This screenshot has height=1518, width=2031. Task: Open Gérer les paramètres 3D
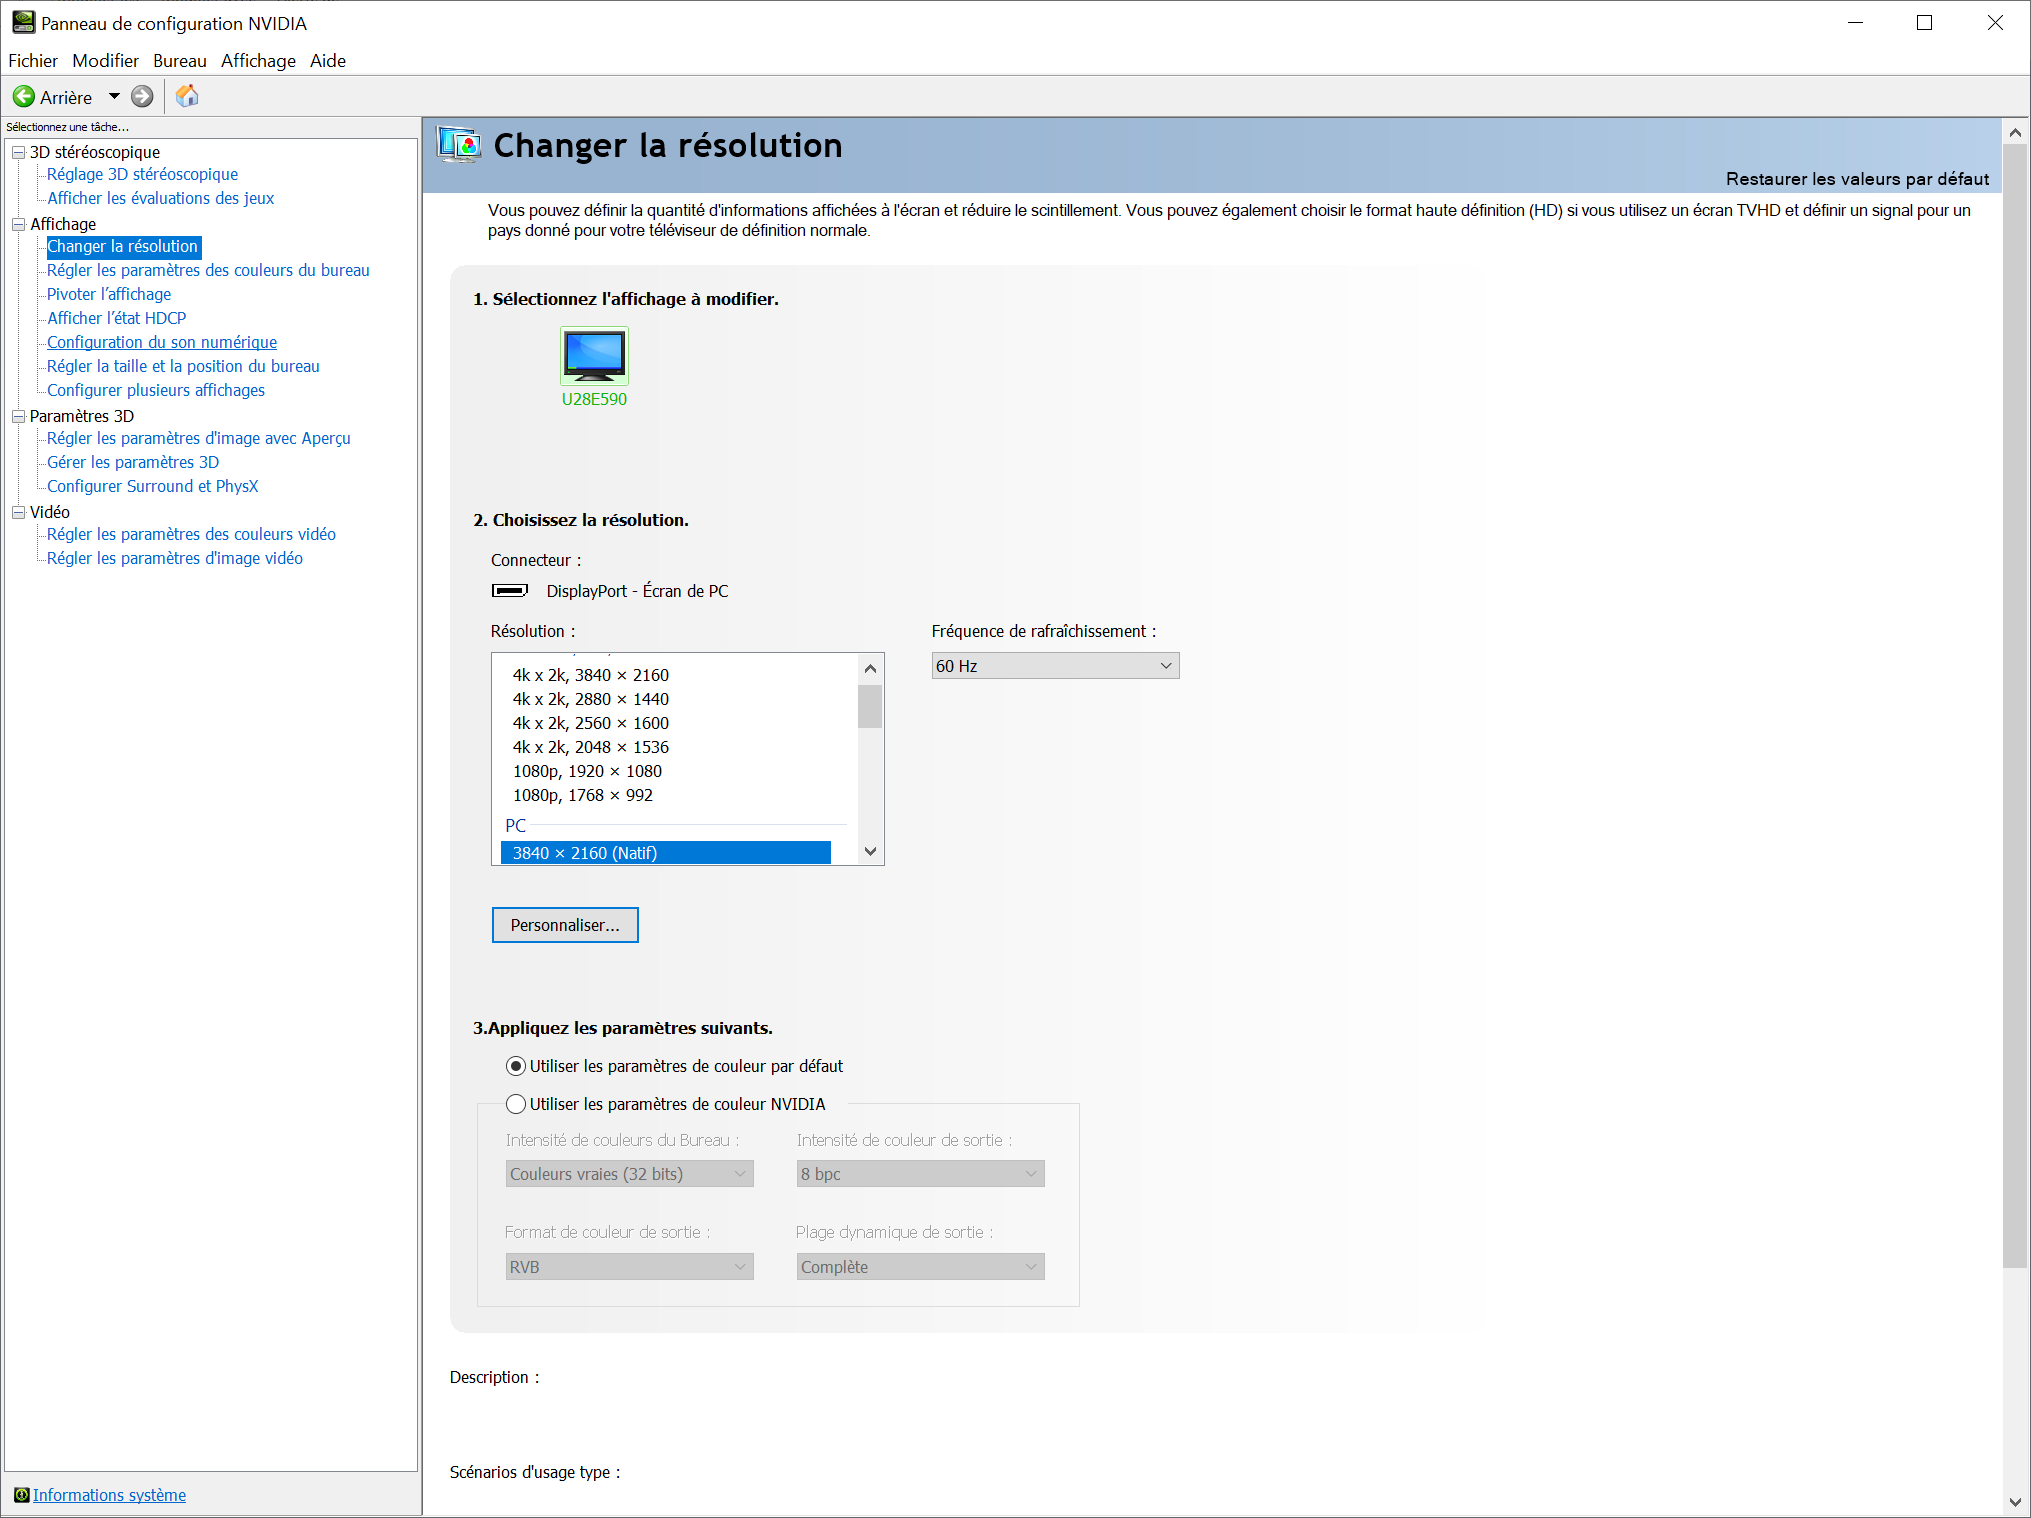[x=133, y=462]
